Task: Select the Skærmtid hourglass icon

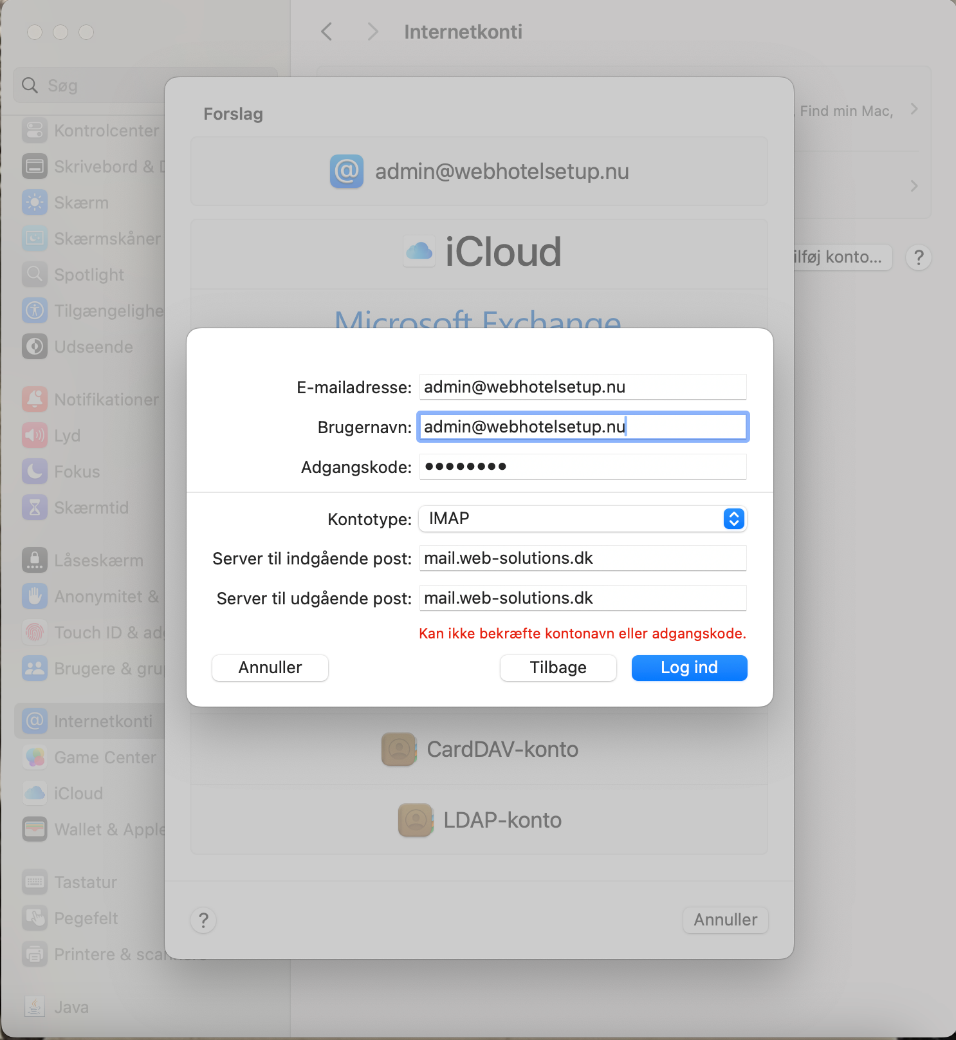Action: point(34,507)
